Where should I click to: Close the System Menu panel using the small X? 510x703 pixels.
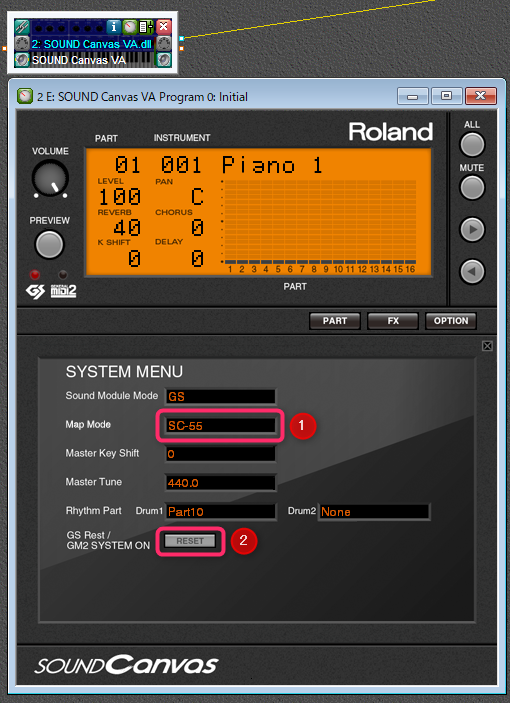(487, 346)
